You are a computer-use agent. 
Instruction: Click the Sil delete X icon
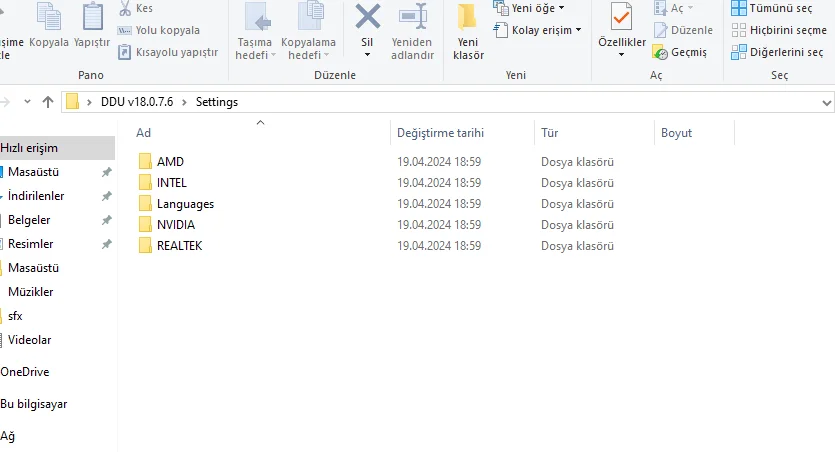368,17
